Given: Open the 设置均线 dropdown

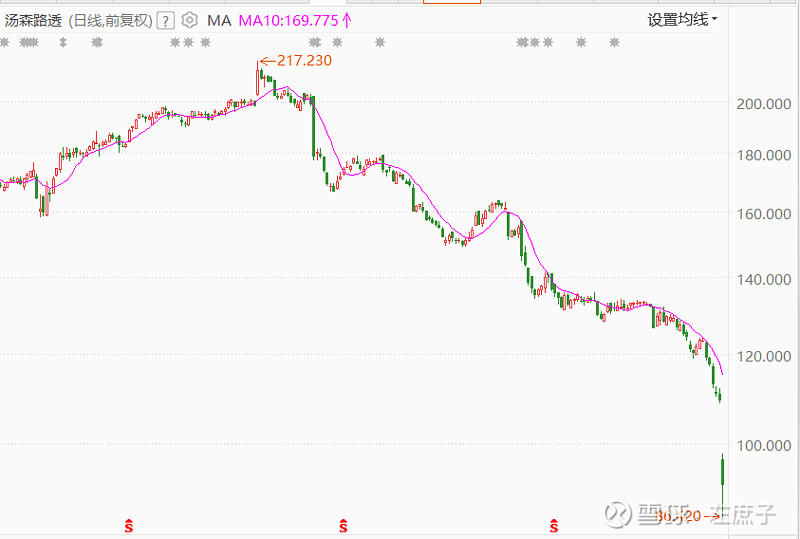Looking at the screenshot, I should (682, 19).
